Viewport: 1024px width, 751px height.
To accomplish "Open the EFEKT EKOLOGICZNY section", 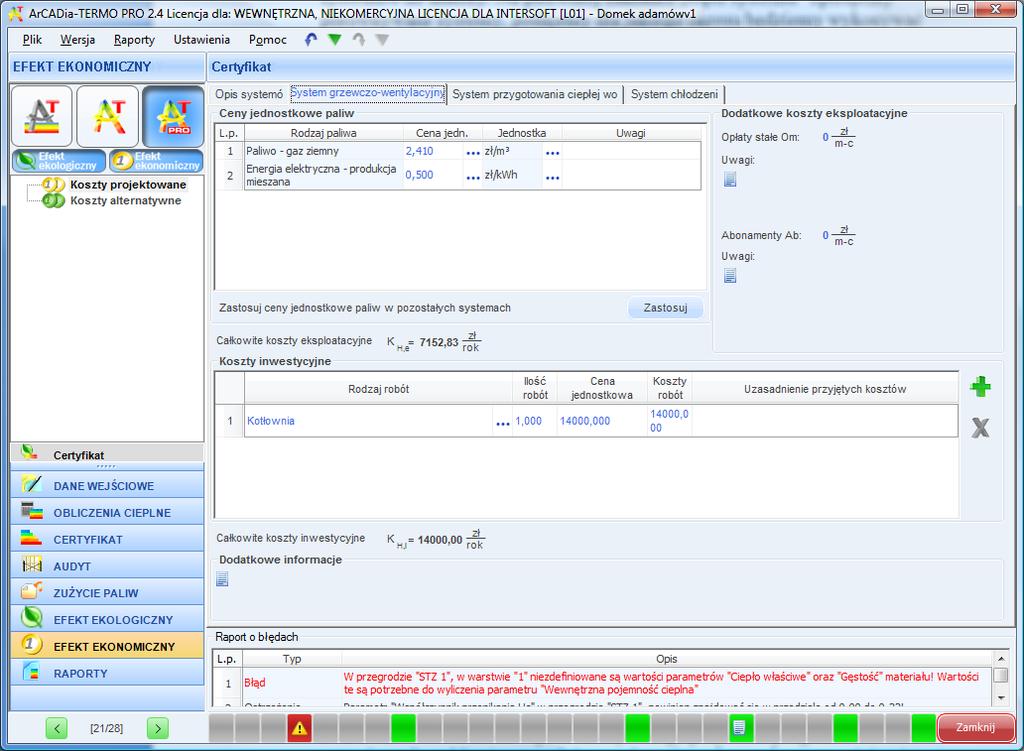I will tap(107, 619).
